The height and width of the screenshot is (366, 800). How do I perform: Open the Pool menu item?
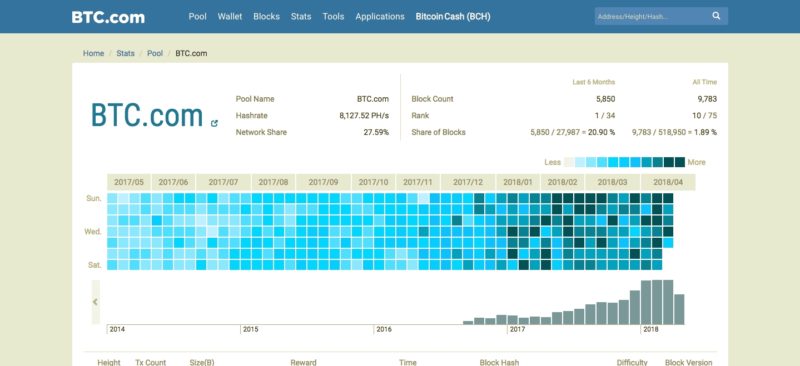197,16
